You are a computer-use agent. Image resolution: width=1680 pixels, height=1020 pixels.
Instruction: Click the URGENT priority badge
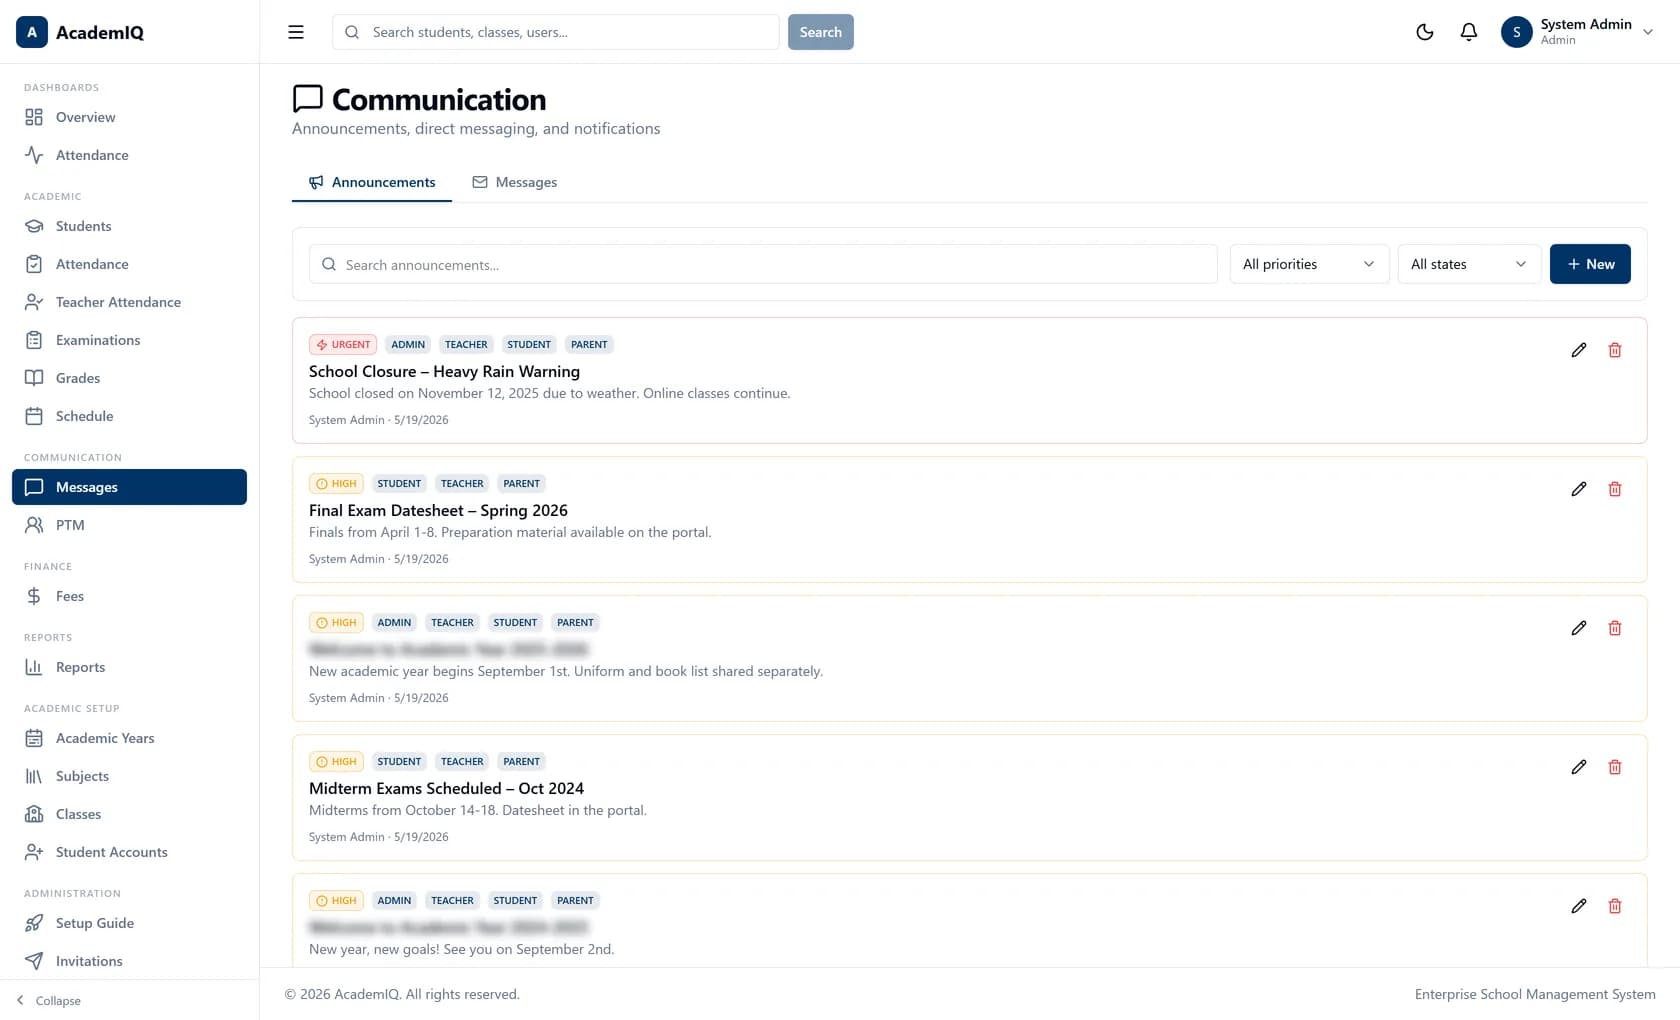[343, 344]
